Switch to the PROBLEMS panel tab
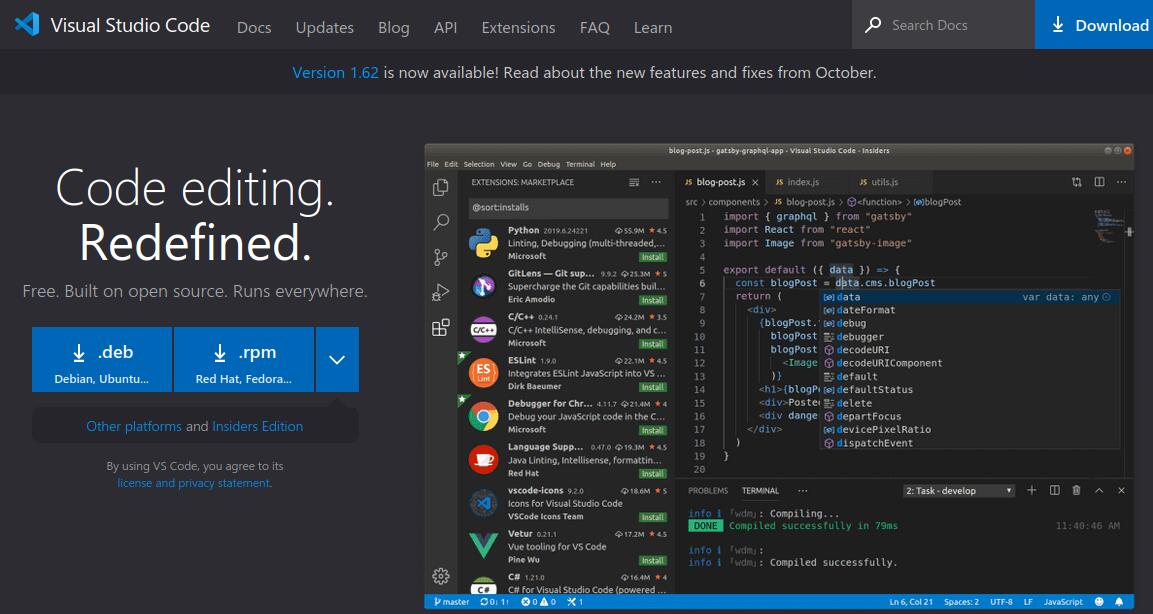This screenshot has height=614, width=1153. point(708,491)
